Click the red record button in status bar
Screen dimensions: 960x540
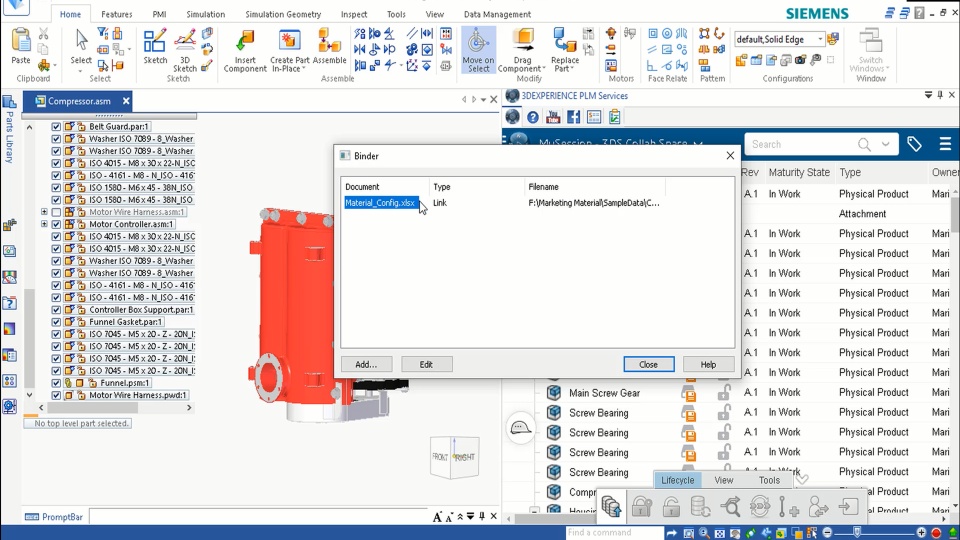(936, 533)
